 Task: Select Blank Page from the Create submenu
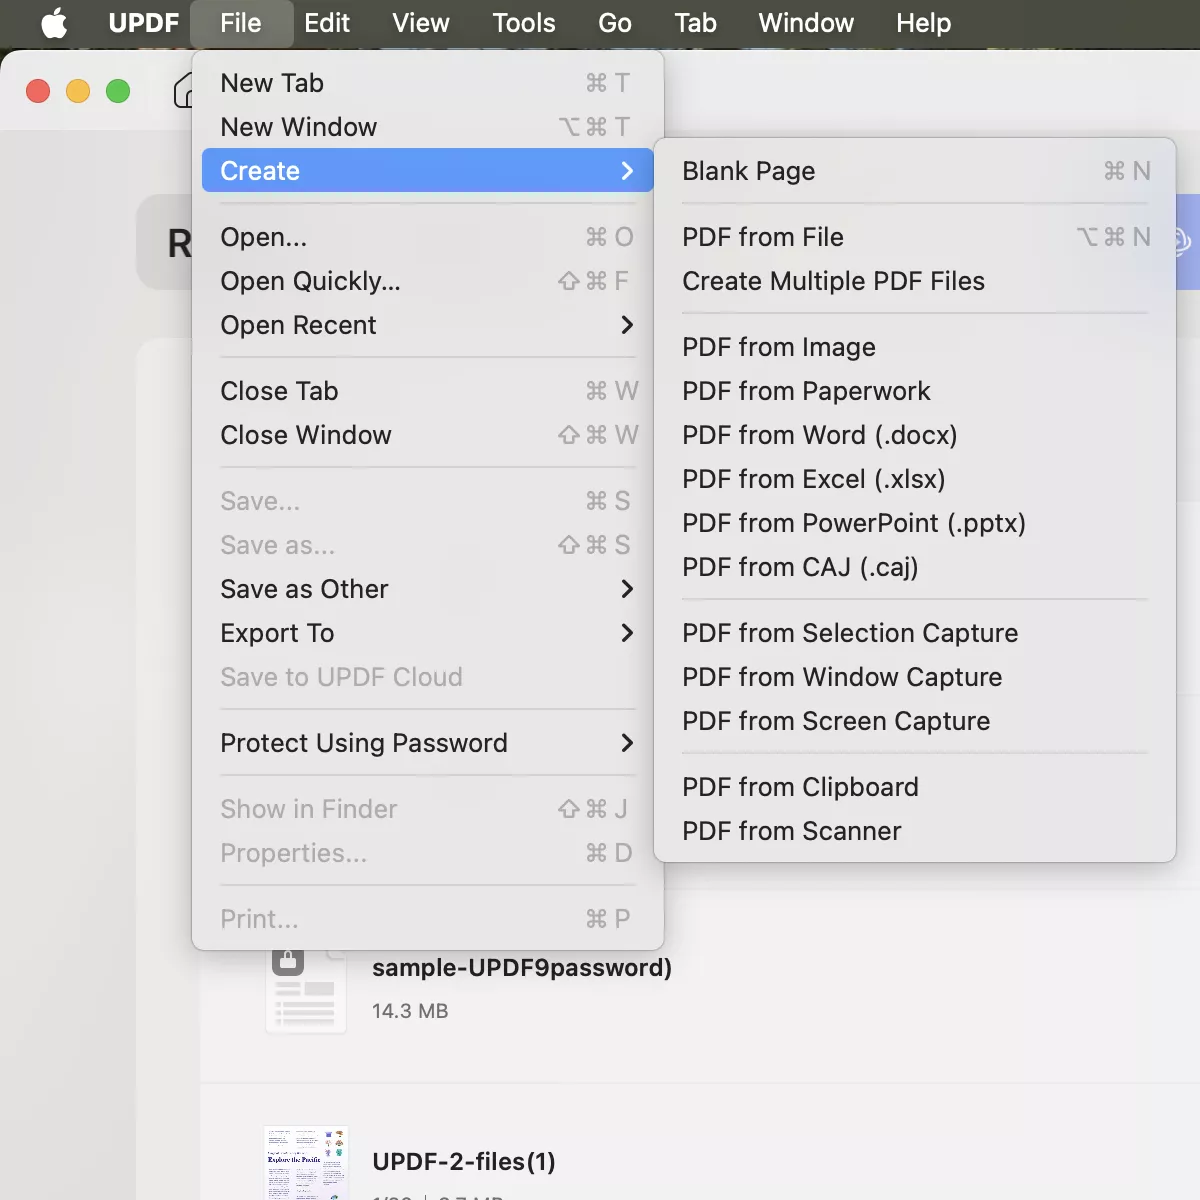[748, 171]
